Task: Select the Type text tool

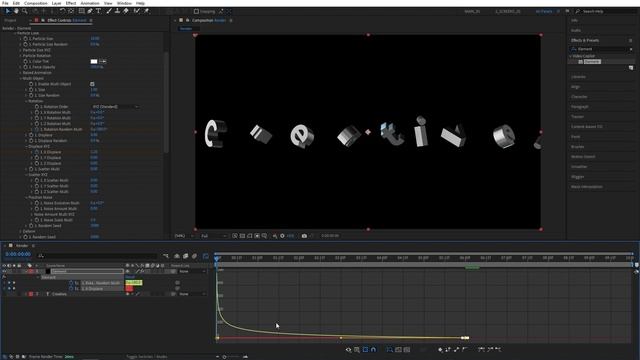Action: 98,11
